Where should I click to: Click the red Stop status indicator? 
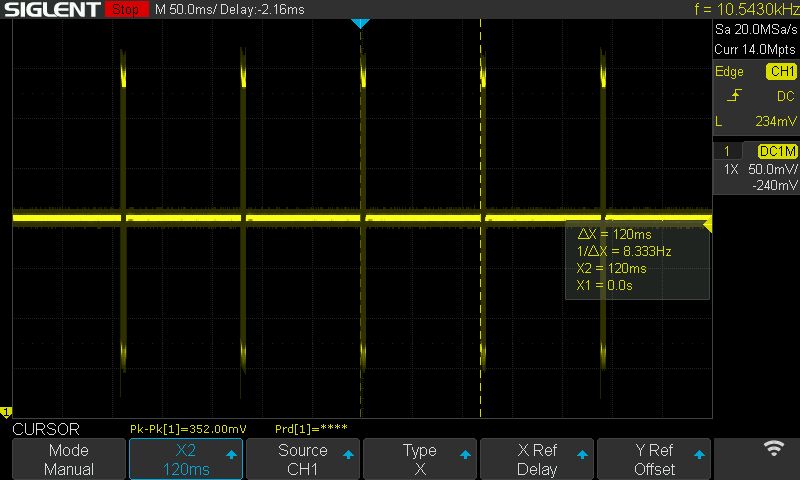tap(126, 9)
